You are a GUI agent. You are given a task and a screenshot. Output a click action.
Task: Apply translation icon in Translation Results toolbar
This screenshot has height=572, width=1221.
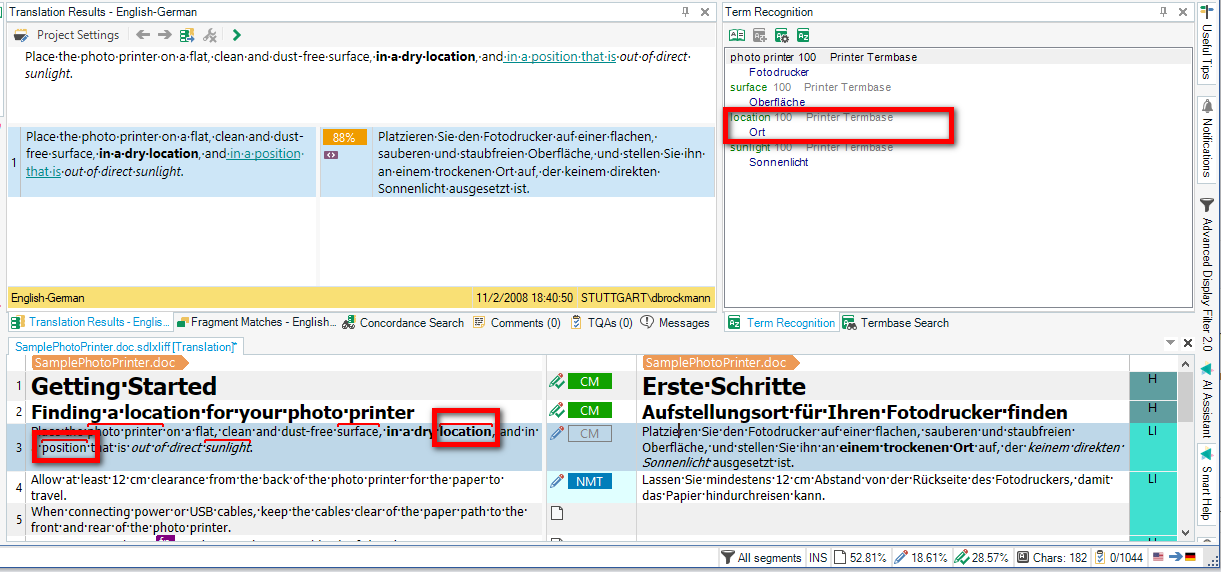pyautogui.click(x=187, y=35)
